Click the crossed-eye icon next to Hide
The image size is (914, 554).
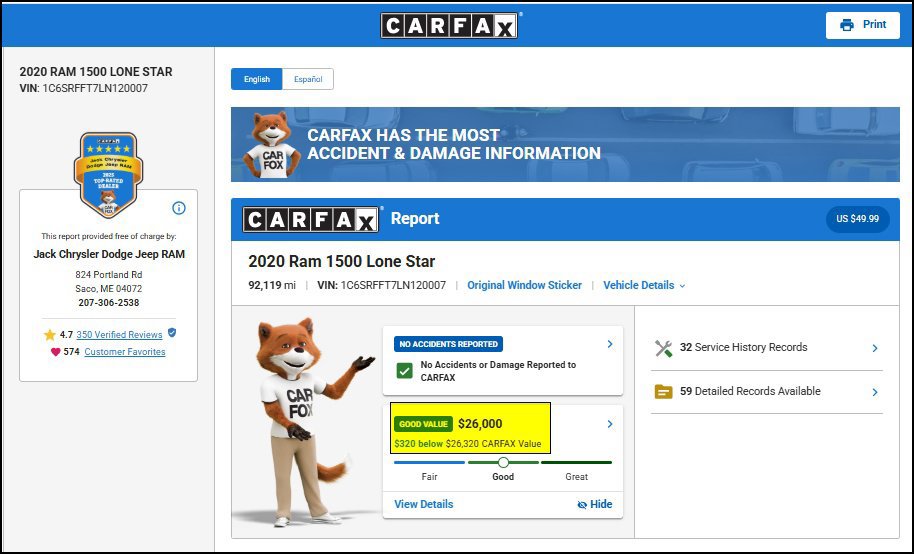click(x=582, y=505)
